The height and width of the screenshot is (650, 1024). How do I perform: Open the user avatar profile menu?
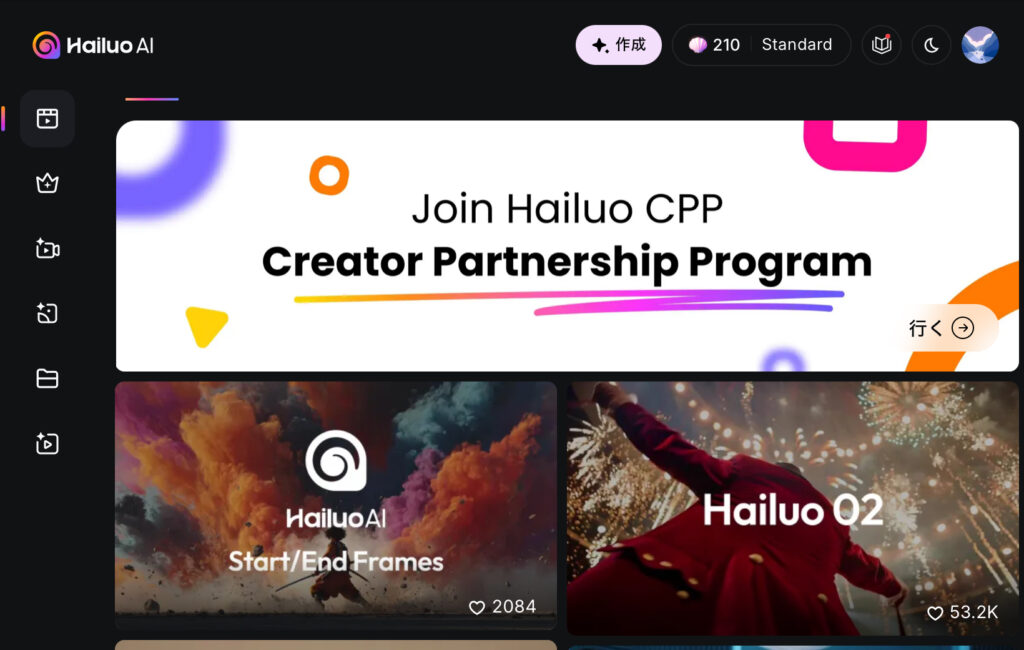[x=980, y=45]
